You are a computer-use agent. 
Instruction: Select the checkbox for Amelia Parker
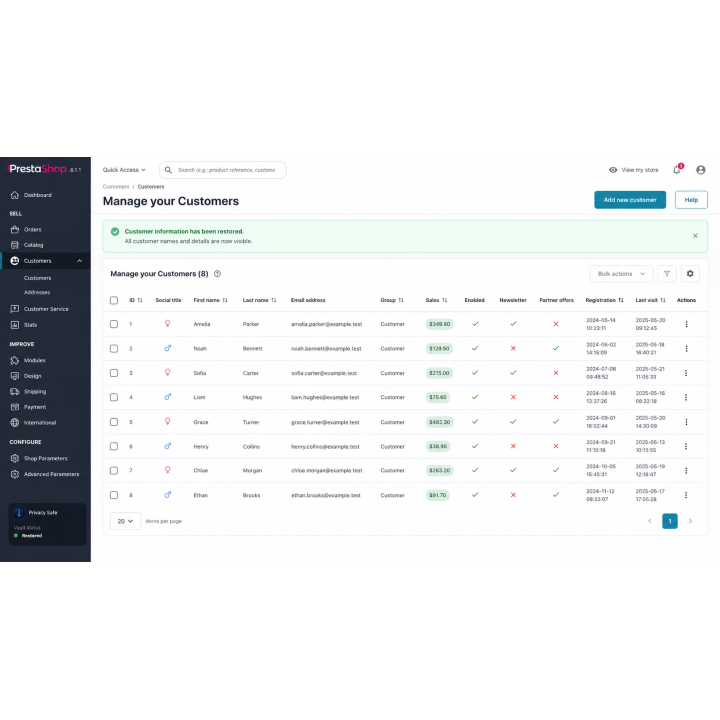[114, 324]
